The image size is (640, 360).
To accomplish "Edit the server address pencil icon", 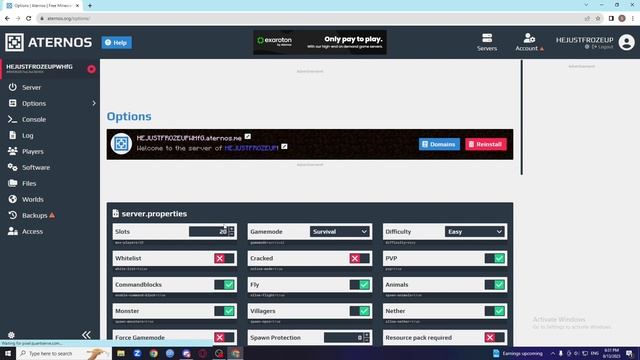I will tap(248, 137).
